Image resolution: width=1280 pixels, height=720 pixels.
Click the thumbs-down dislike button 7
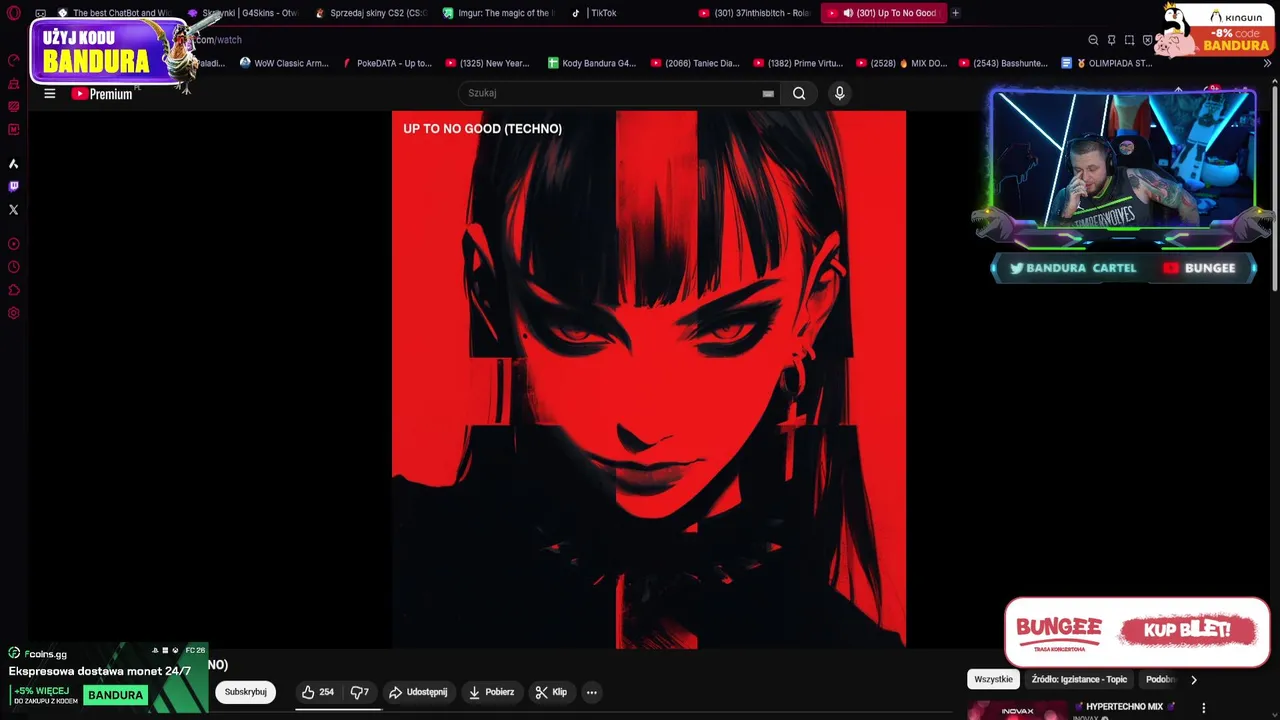tap(360, 692)
